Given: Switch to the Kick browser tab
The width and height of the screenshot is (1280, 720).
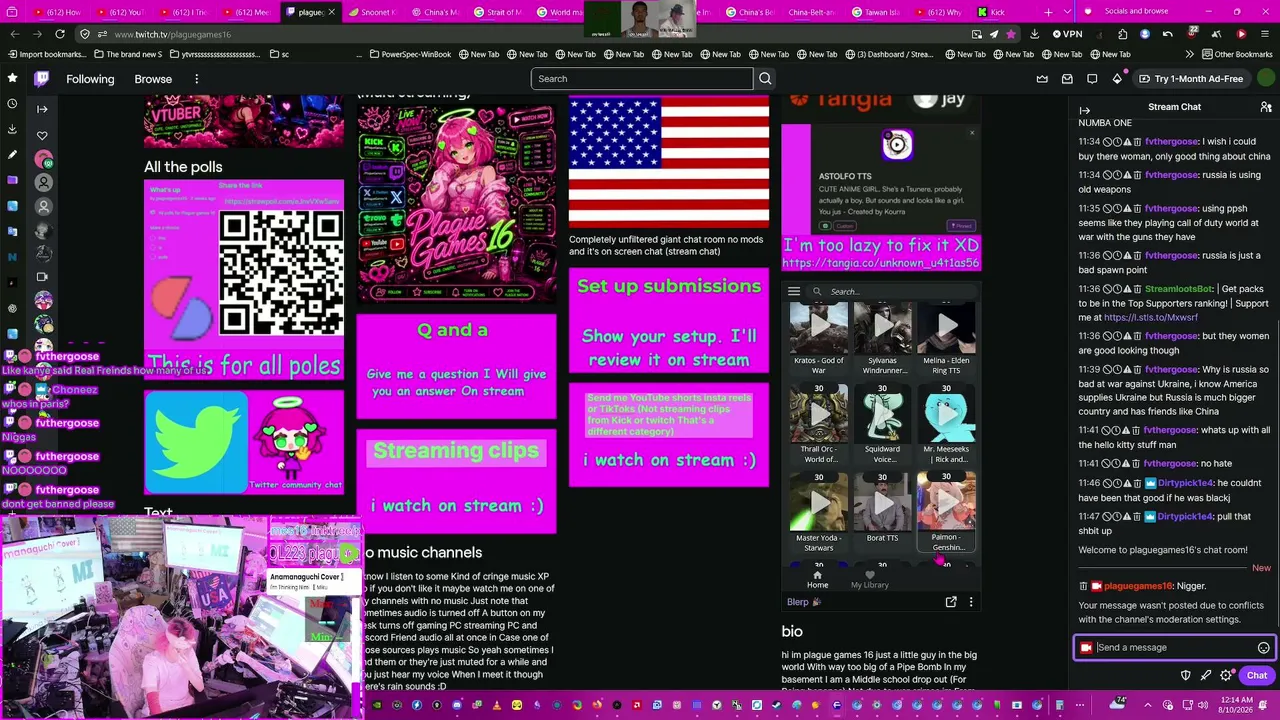Looking at the screenshot, I should pos(997,12).
